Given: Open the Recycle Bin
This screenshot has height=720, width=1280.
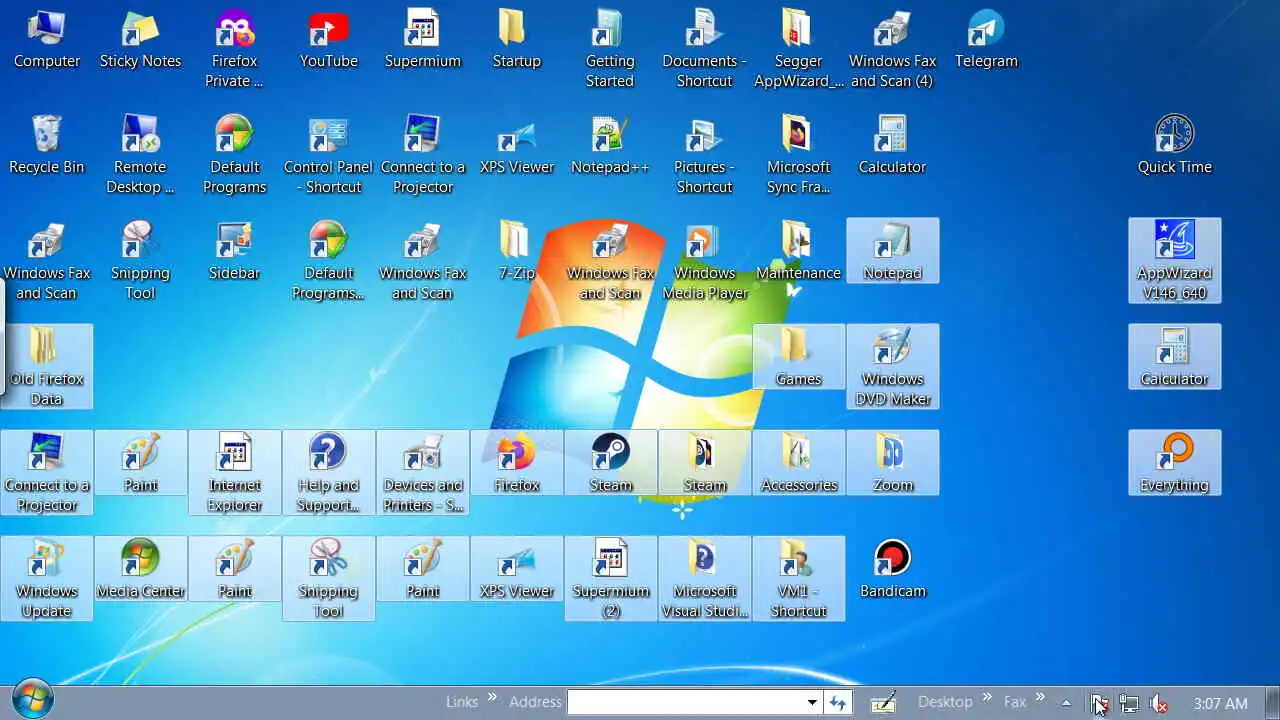Looking at the screenshot, I should 47,146.
